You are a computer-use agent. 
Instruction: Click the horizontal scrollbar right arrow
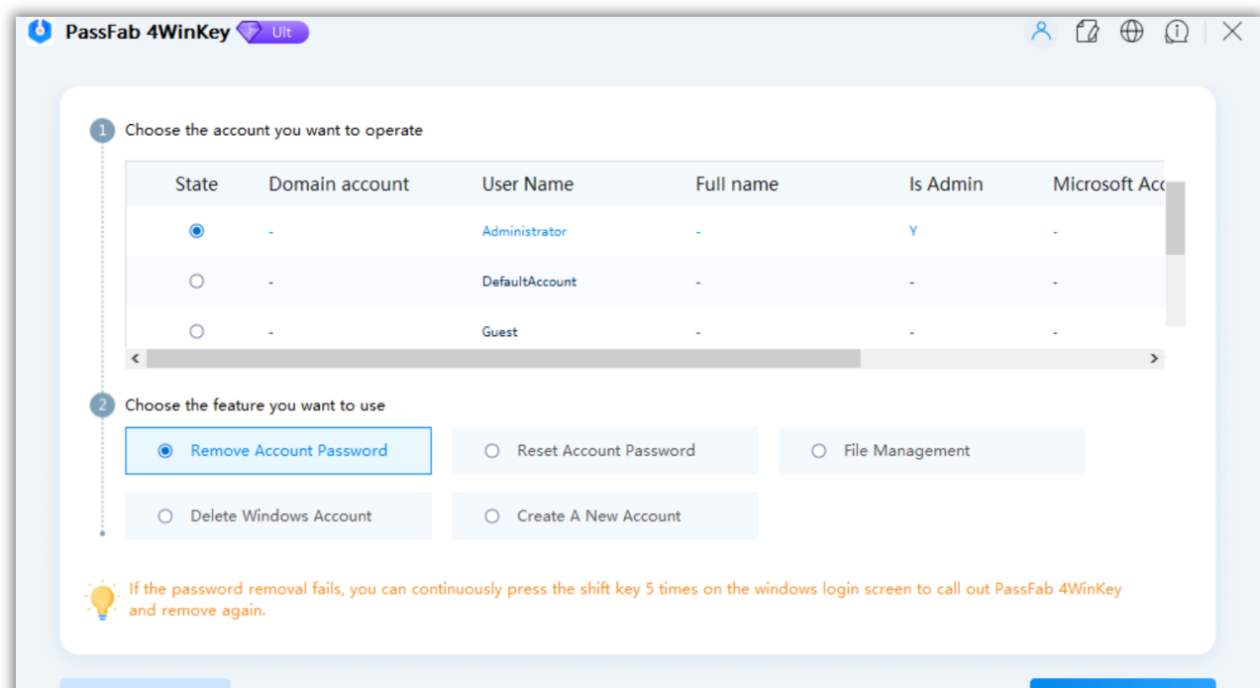tap(1154, 358)
